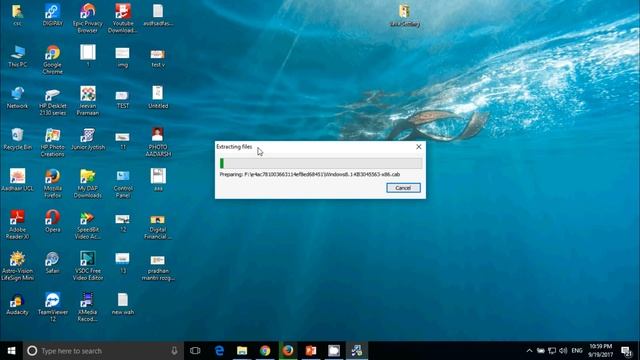Viewport: 640px width, 360px height.
Task: Open the XMedia Recode shortcut
Action: pyautogui.click(x=88, y=307)
